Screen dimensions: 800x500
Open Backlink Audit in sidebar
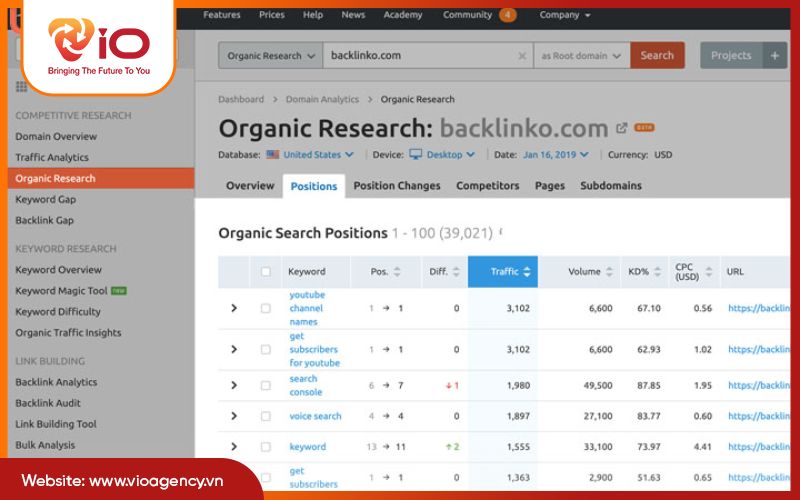(48, 403)
